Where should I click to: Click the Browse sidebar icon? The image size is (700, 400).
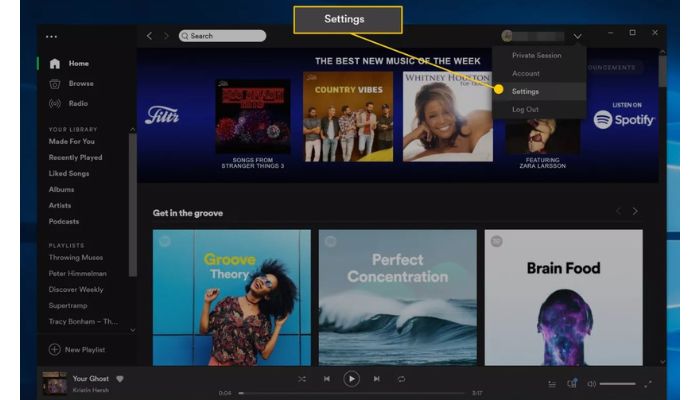click(55, 83)
